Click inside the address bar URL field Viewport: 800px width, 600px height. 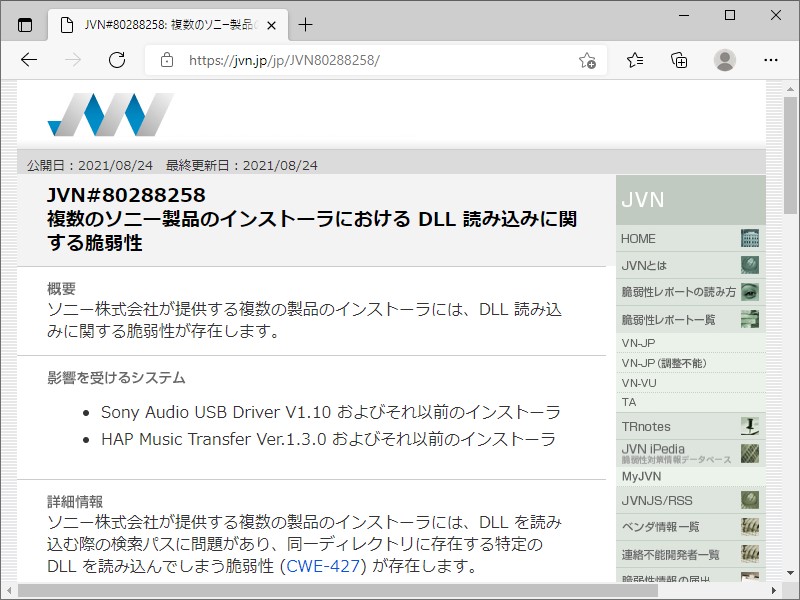tap(300, 60)
